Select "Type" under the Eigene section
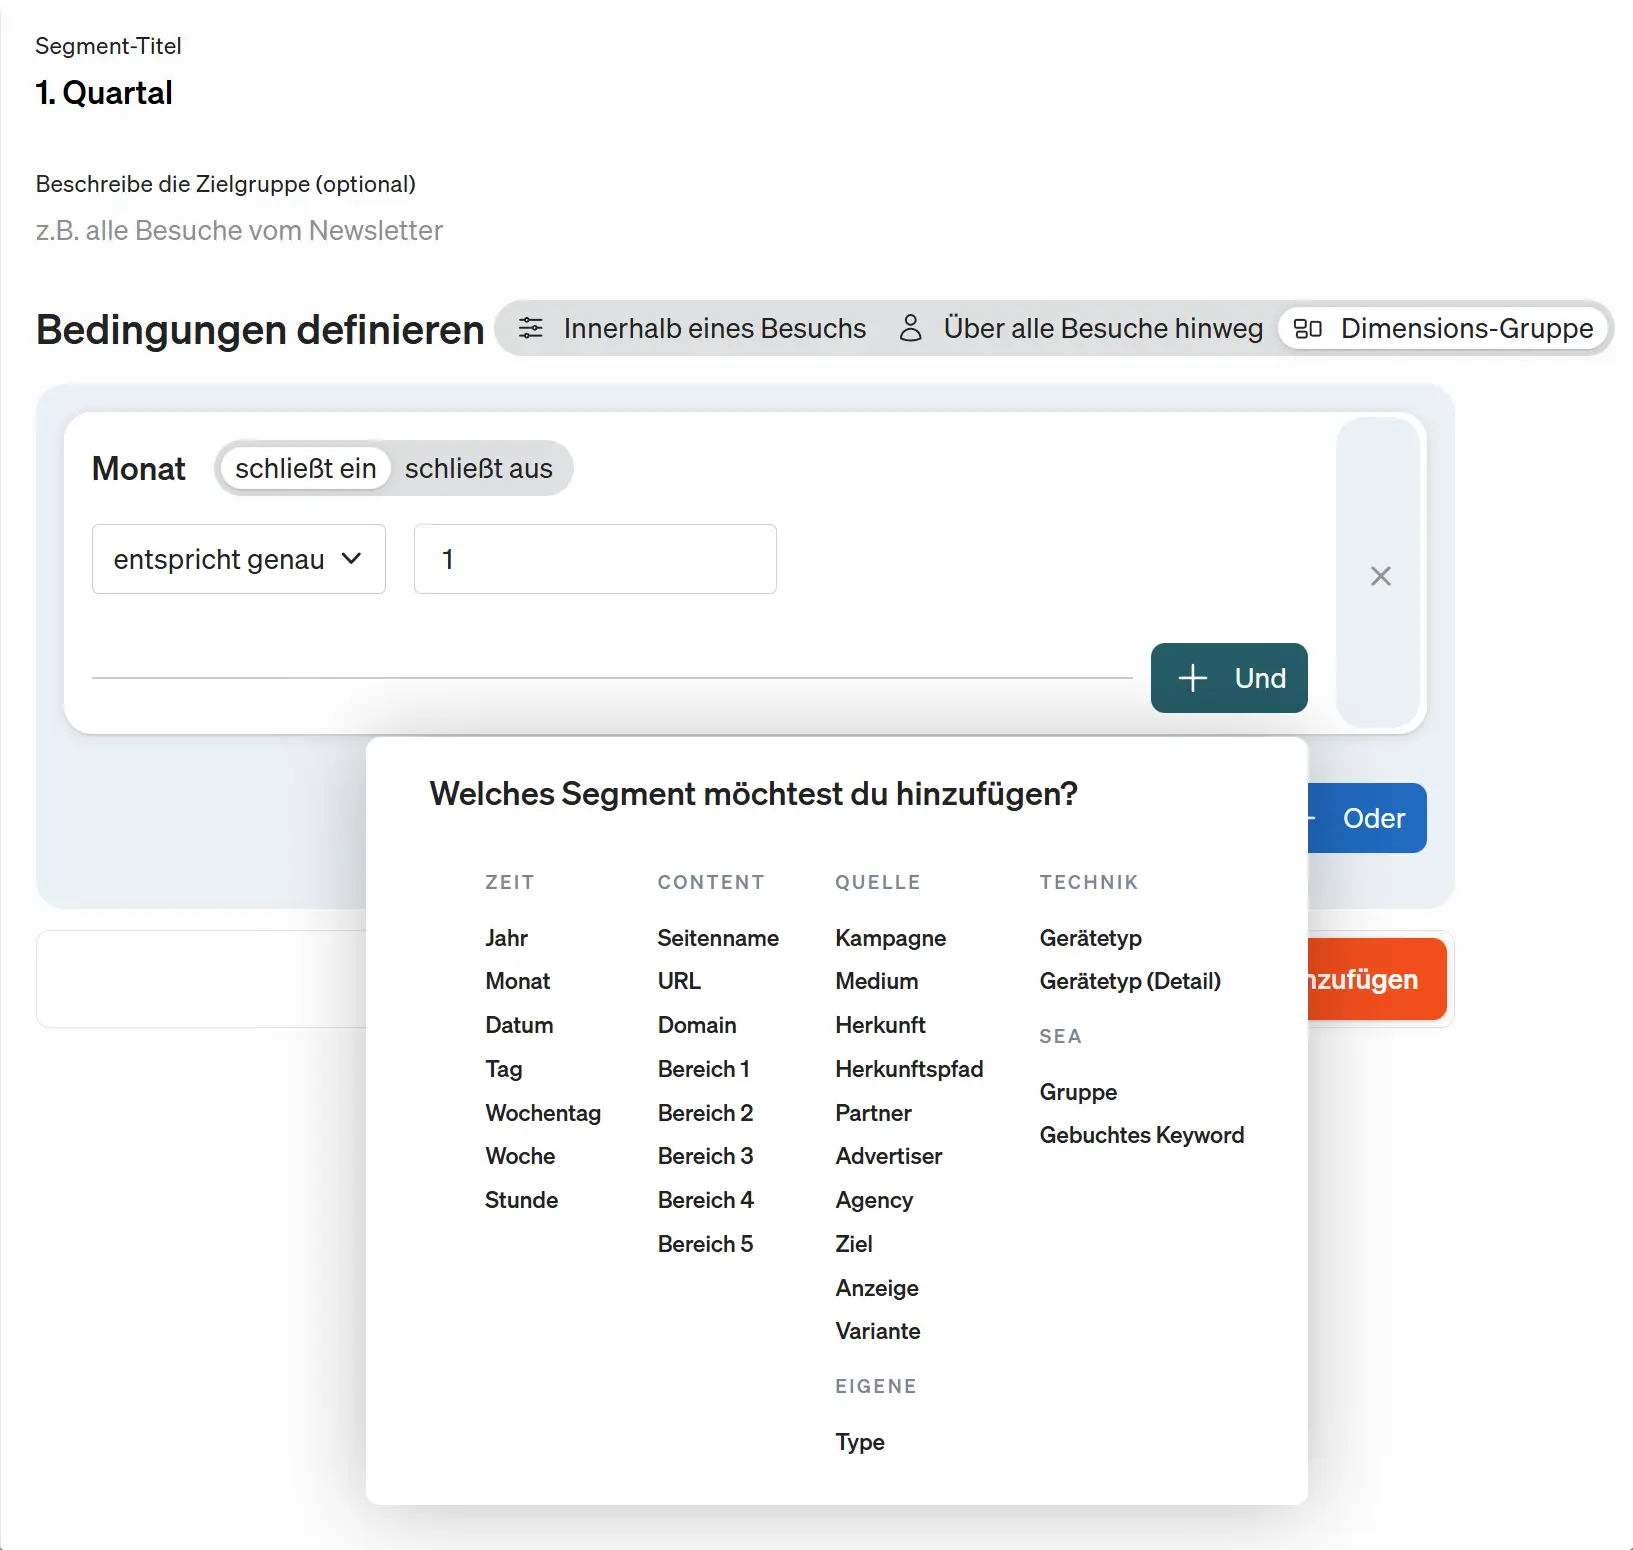Screen dimensions: 1633x1550 pyautogui.click(x=859, y=1442)
